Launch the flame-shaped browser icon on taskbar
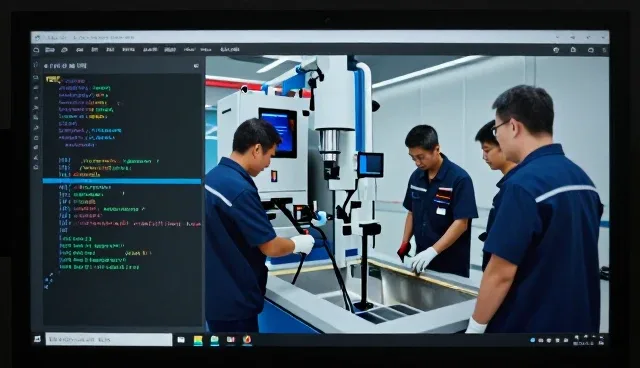 247,339
